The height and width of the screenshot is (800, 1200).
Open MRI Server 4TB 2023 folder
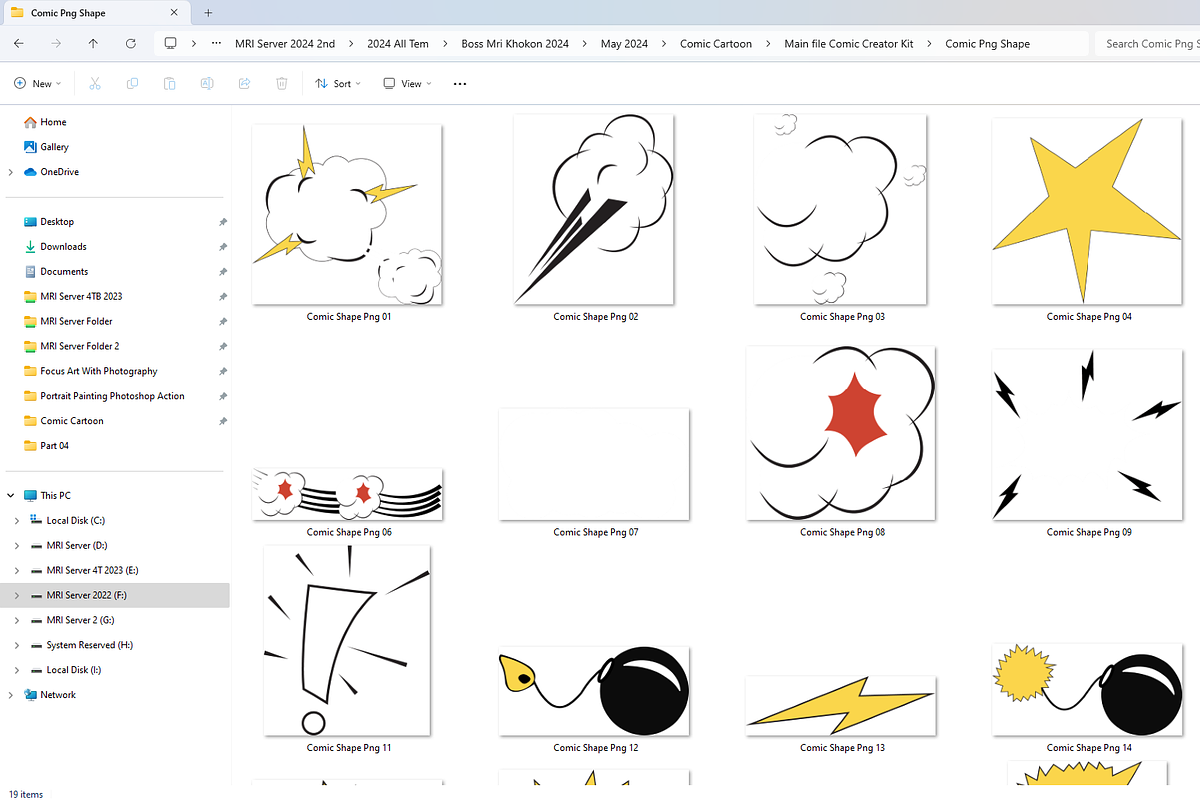pos(73,297)
